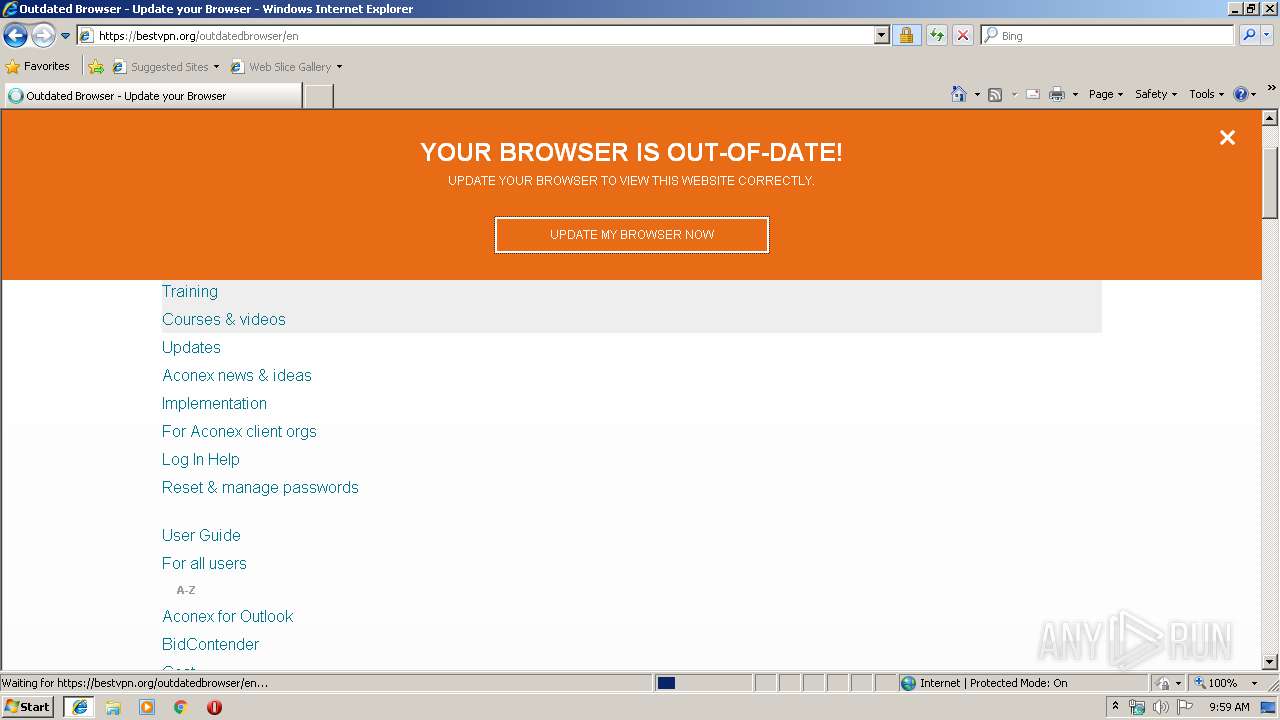1280x720 pixels.
Task: Click the Internet Explorer taskbar icon
Action: [80, 707]
